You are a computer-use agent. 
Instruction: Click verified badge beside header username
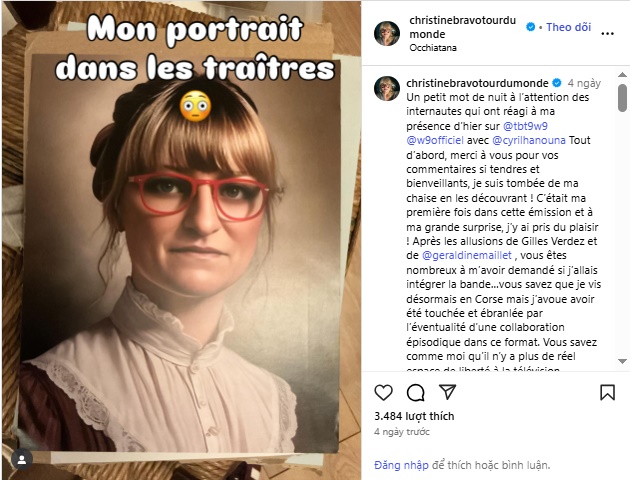tap(530, 27)
